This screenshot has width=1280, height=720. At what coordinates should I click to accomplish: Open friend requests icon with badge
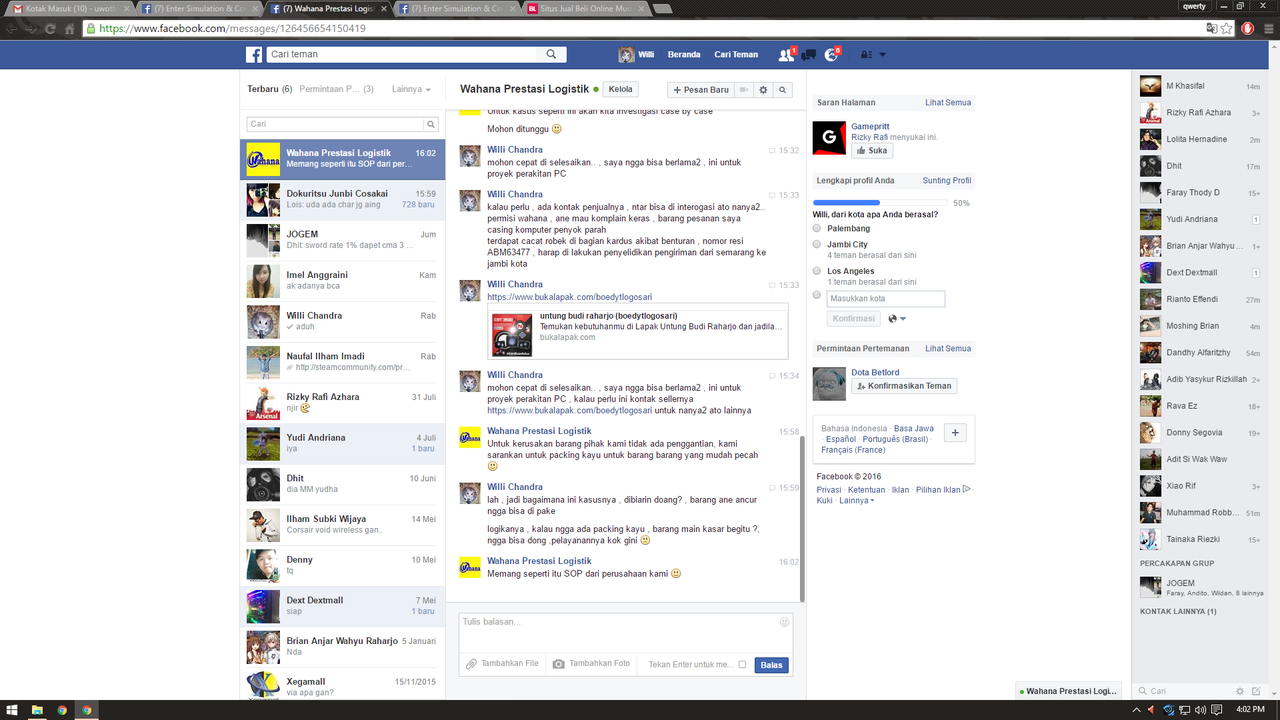point(787,54)
